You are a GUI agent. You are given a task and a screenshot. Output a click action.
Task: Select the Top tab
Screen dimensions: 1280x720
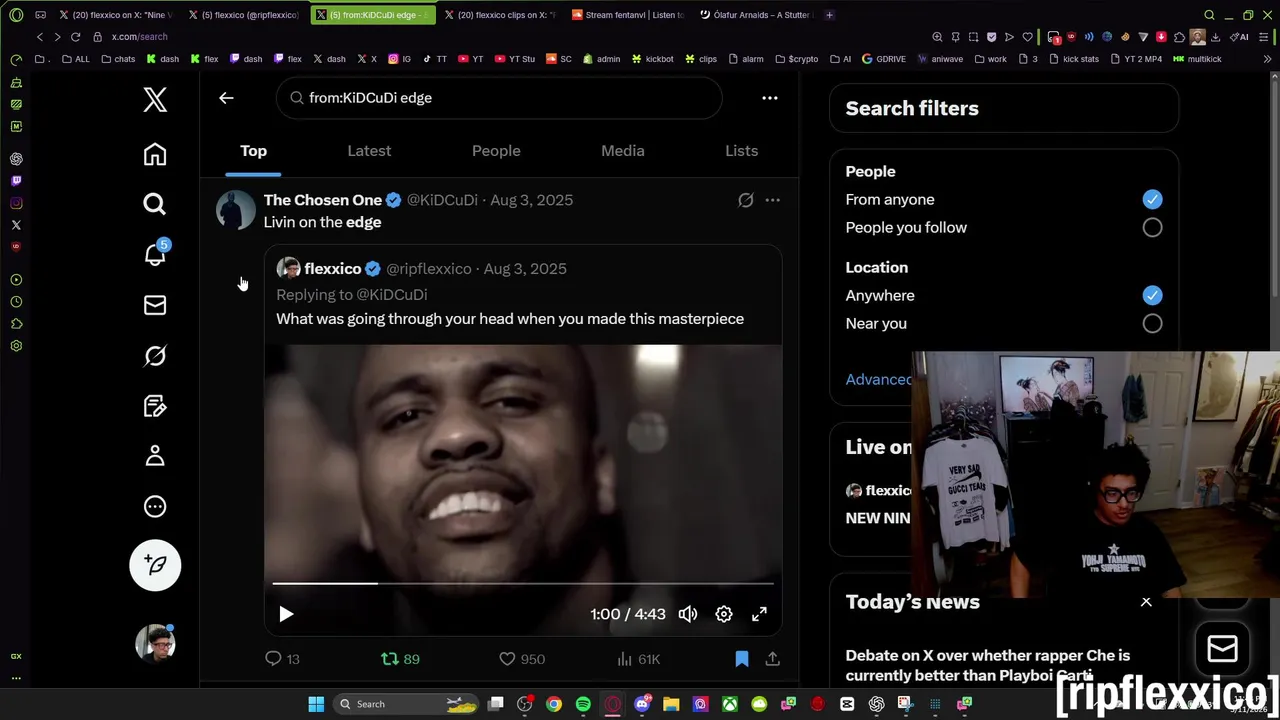(253, 151)
